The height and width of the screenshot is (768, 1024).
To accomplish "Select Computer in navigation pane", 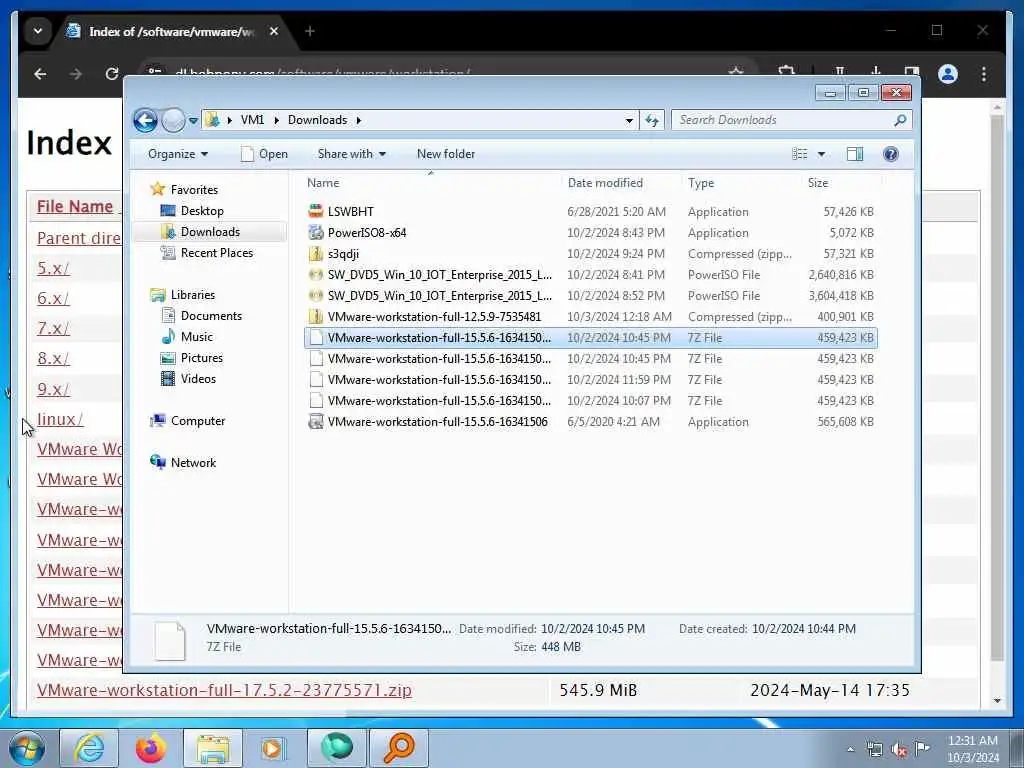I will pos(197,421).
